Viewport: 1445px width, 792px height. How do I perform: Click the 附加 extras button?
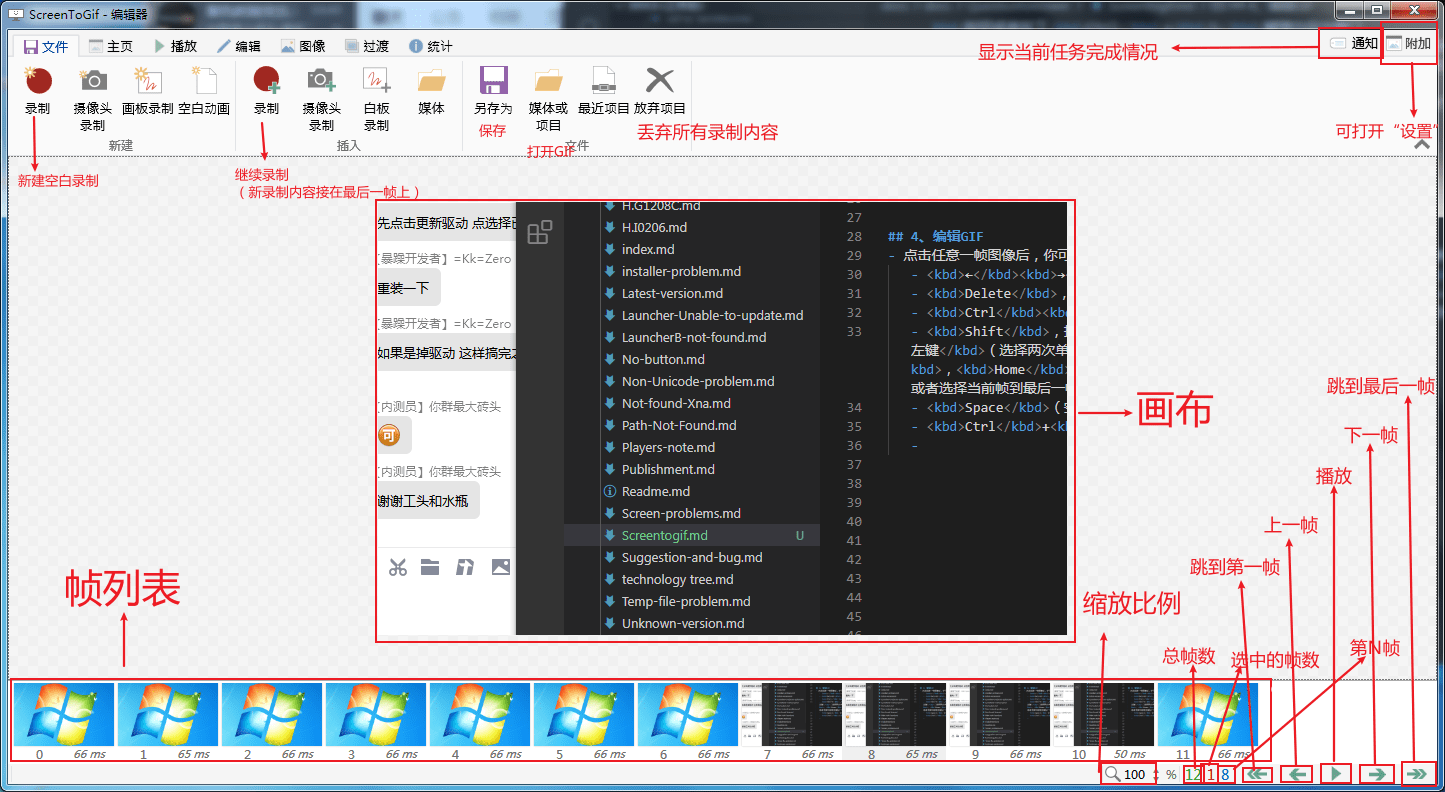point(1408,43)
